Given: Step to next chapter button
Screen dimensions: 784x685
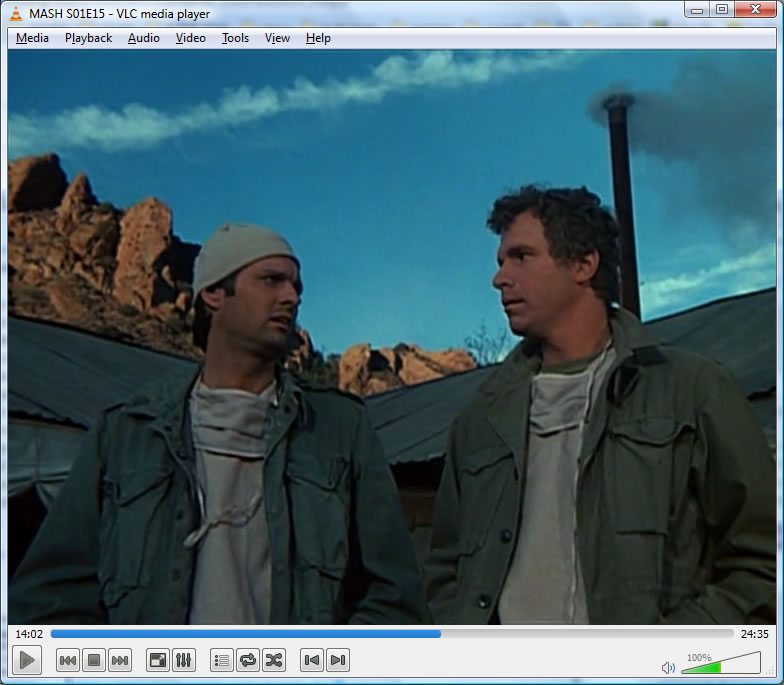Looking at the screenshot, I should (x=338, y=660).
